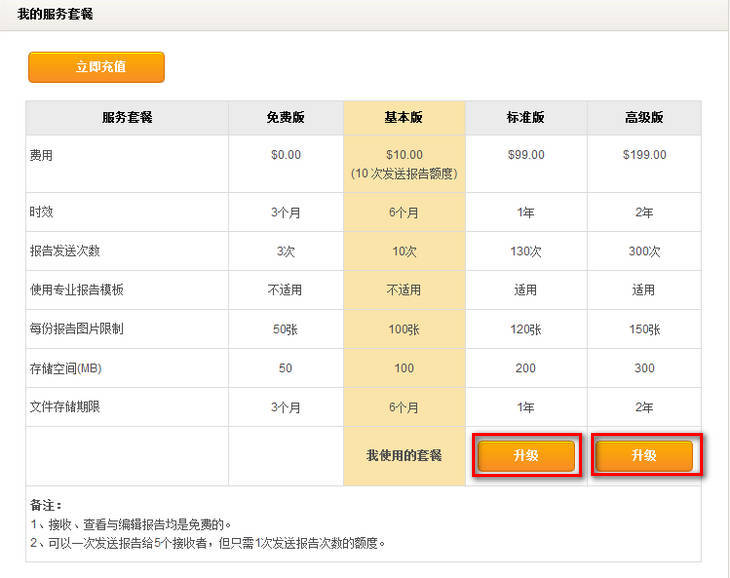The height and width of the screenshot is (578, 730).
Task: Click the 每份报告图片限制 row label
Action: [76, 329]
